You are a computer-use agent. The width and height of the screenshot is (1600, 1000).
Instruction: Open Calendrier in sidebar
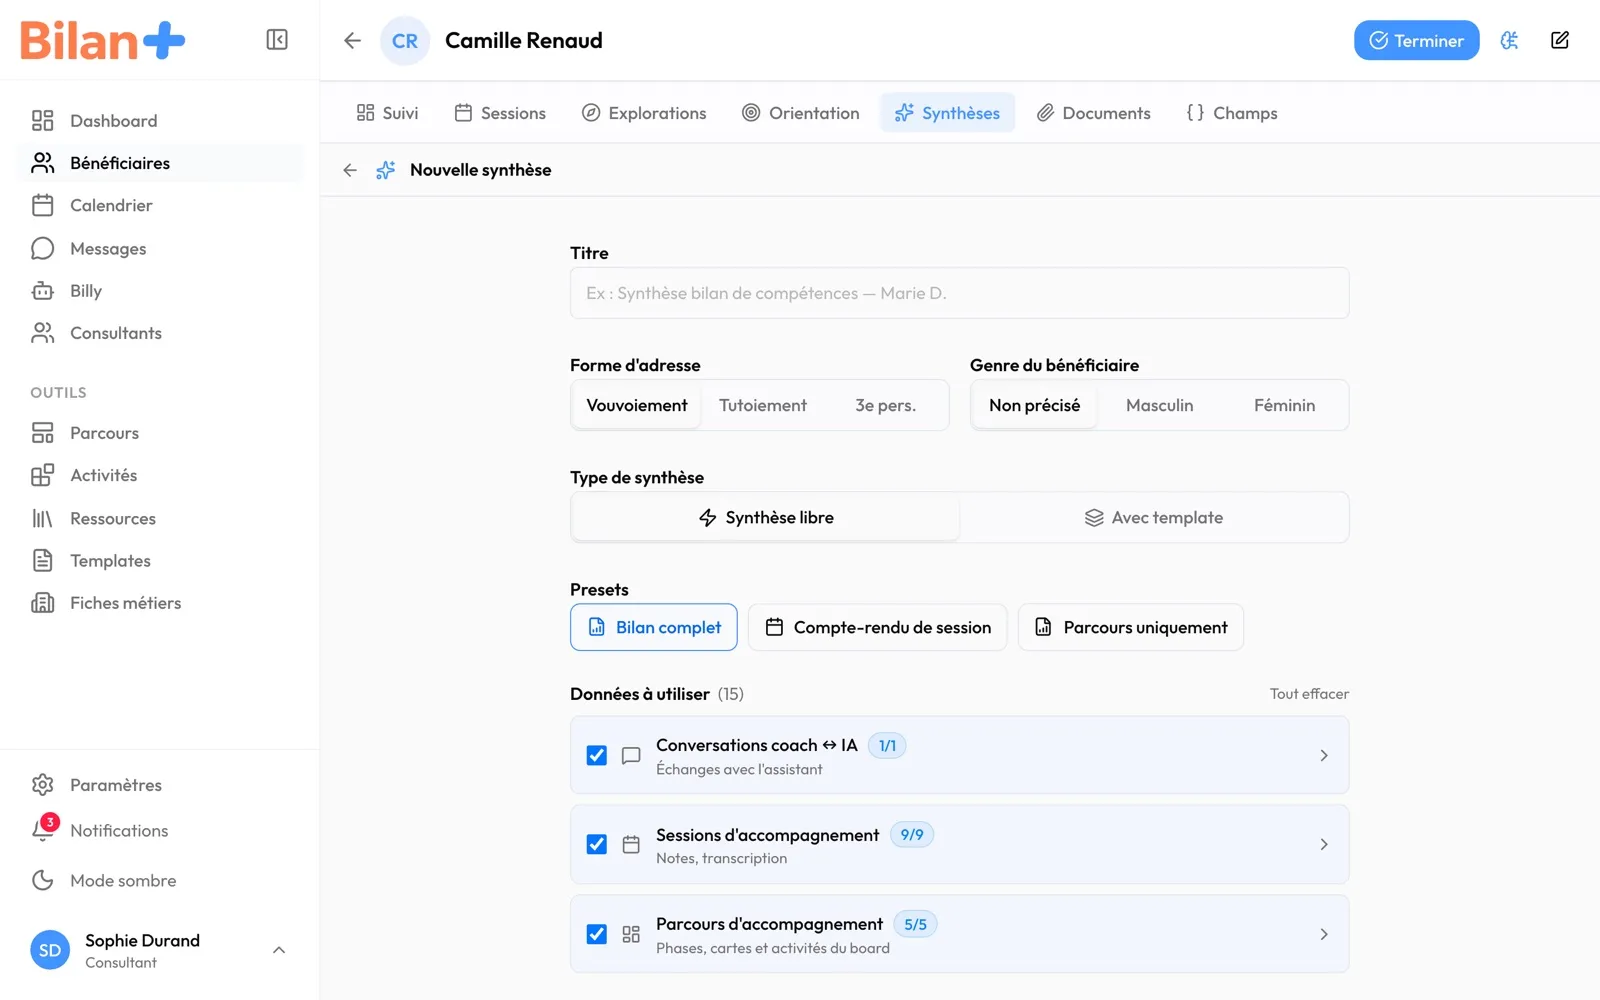click(160, 205)
